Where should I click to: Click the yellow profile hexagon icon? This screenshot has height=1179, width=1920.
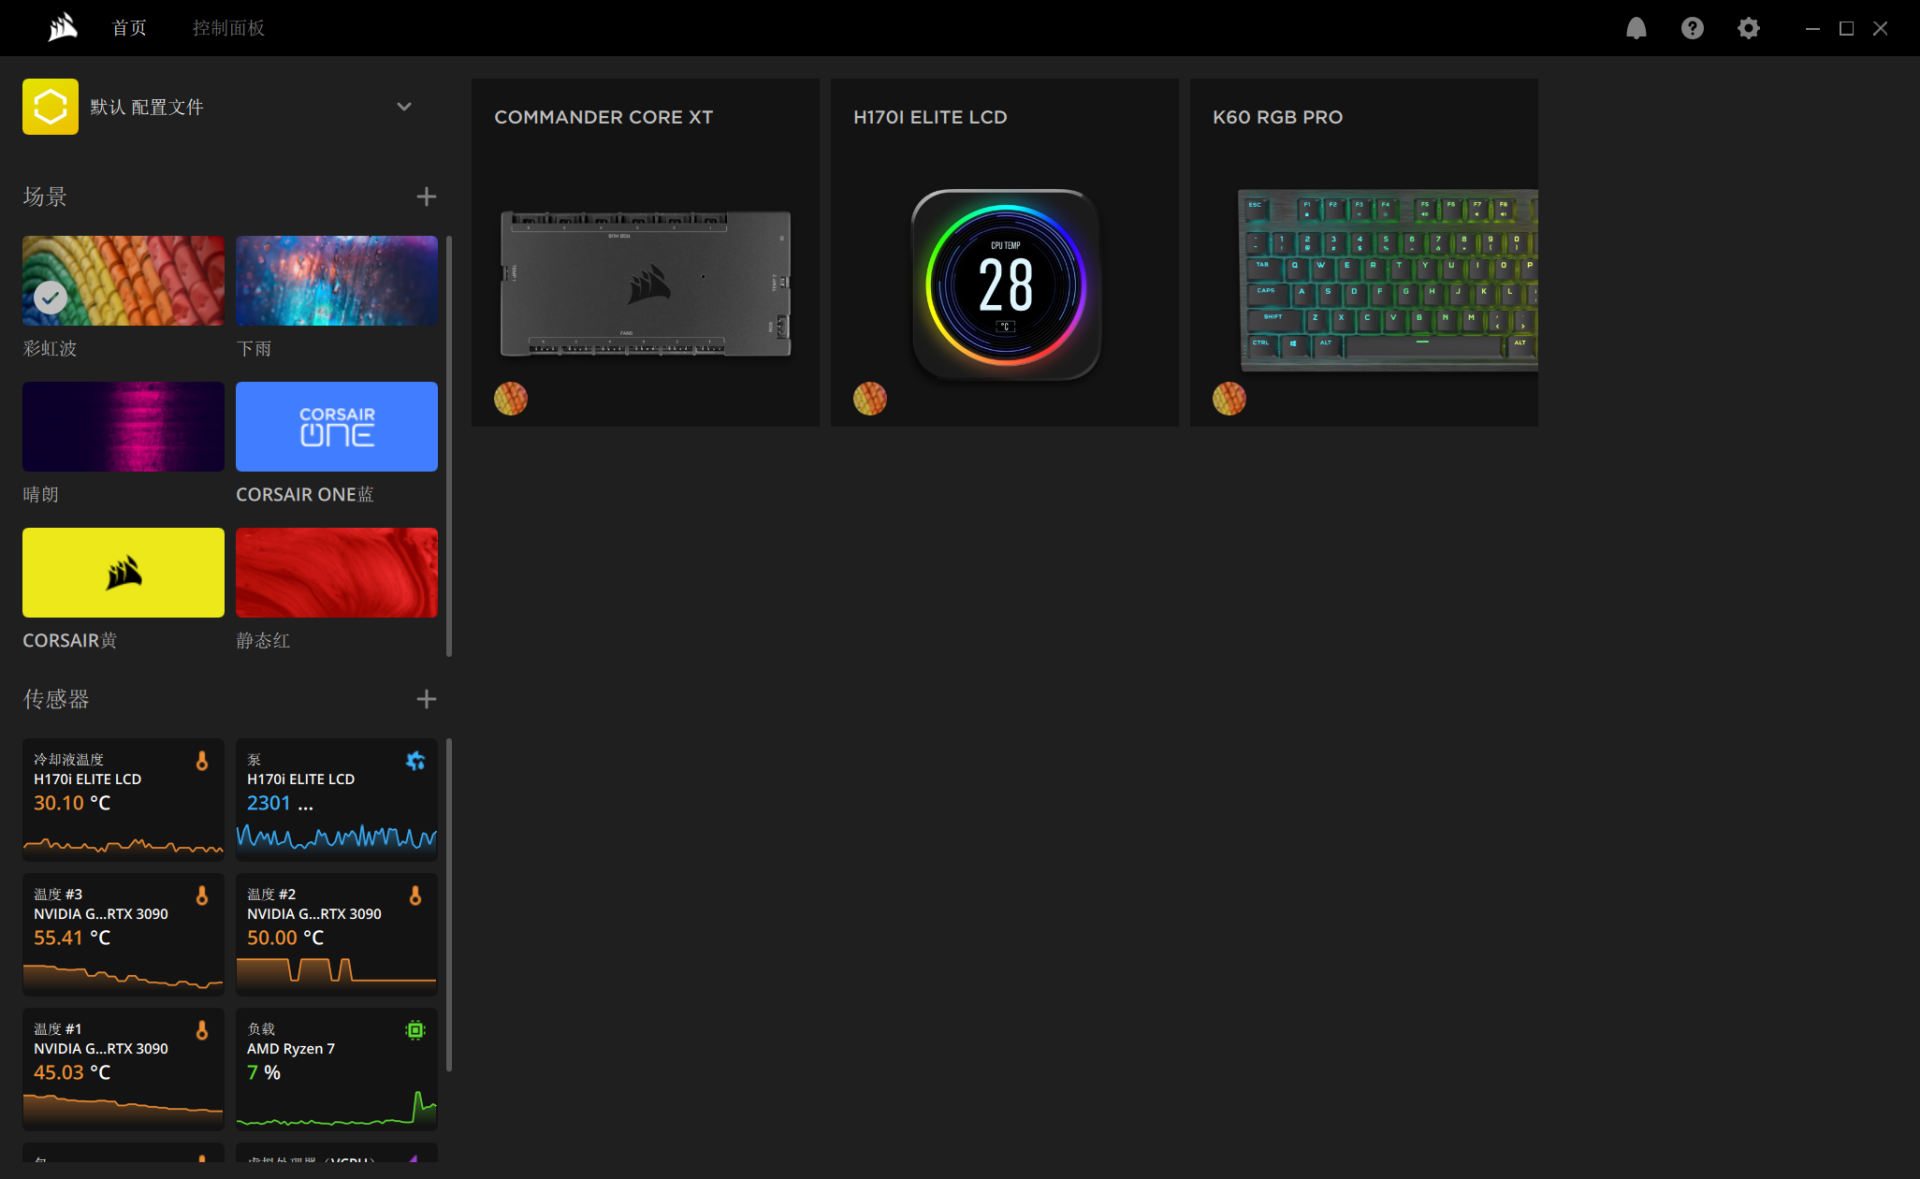point(50,106)
